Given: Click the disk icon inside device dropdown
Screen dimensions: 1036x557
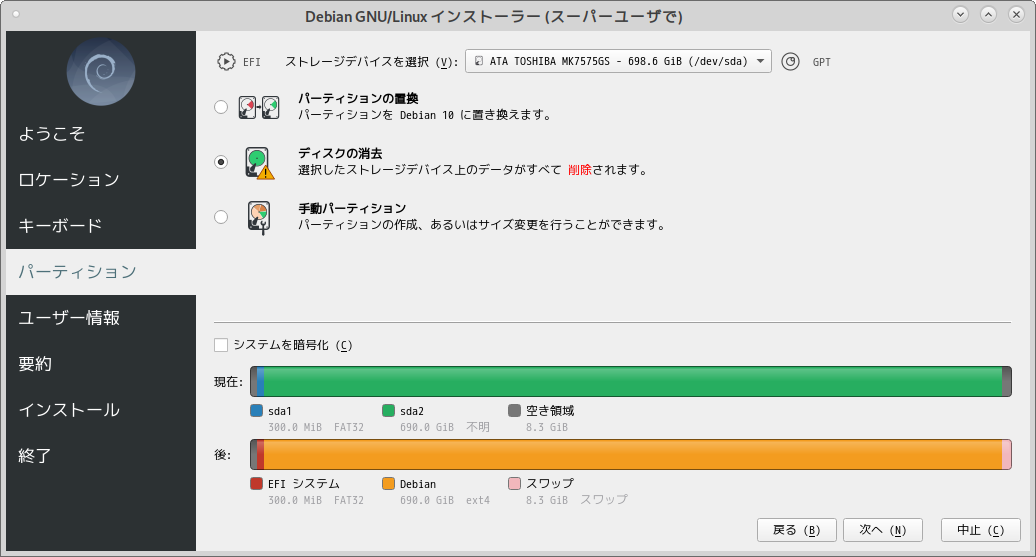Looking at the screenshot, I should (479, 61).
